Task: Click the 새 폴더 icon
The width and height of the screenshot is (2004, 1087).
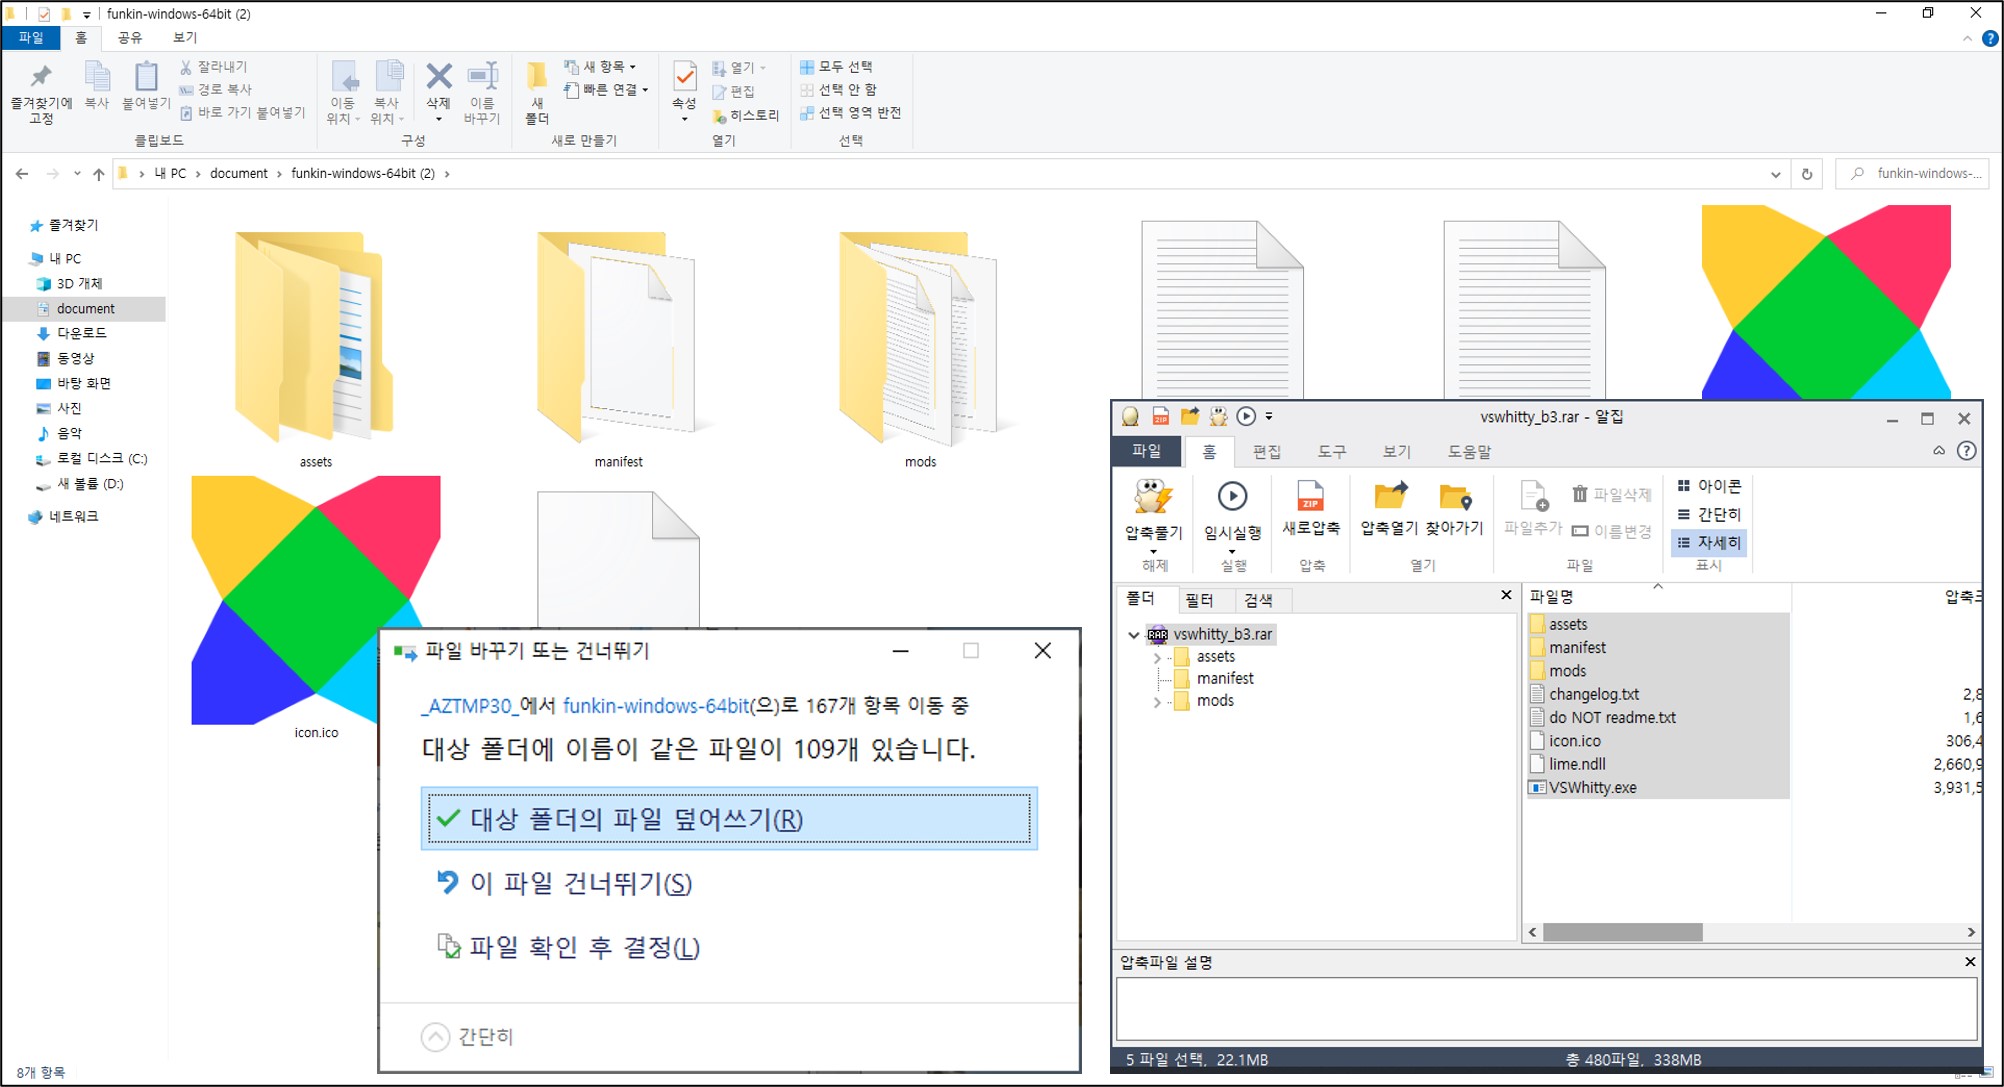Action: pyautogui.click(x=537, y=78)
